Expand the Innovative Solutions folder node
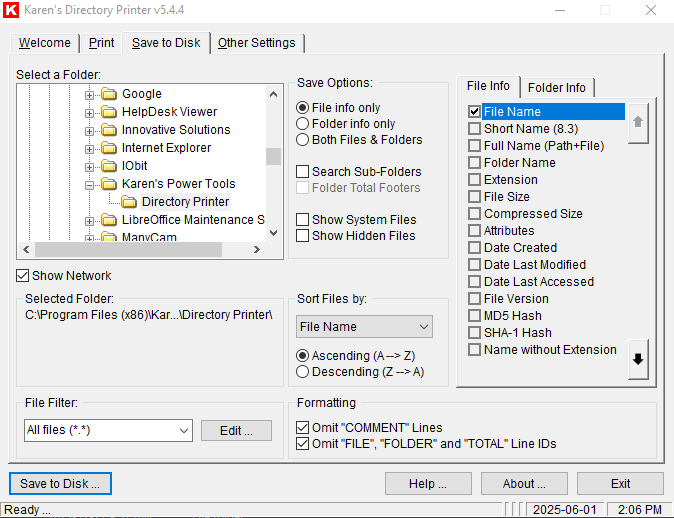674x518 pixels. [x=89, y=131]
